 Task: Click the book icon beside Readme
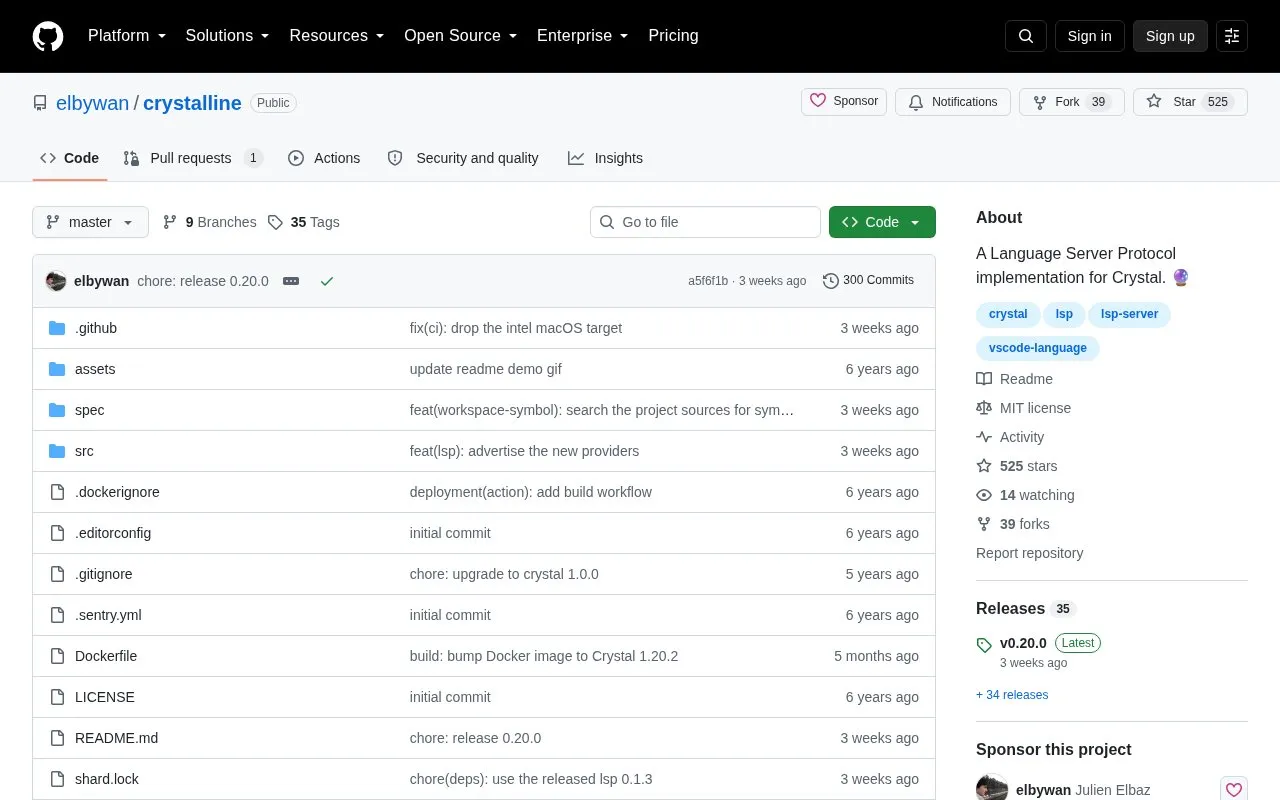point(984,379)
